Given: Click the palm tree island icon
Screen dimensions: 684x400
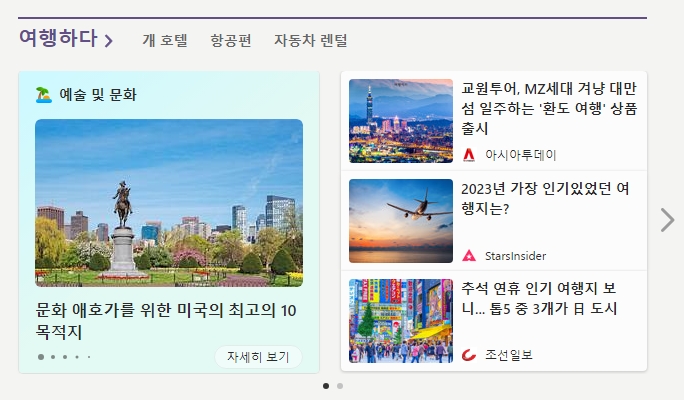Looking at the screenshot, I should tap(44, 95).
